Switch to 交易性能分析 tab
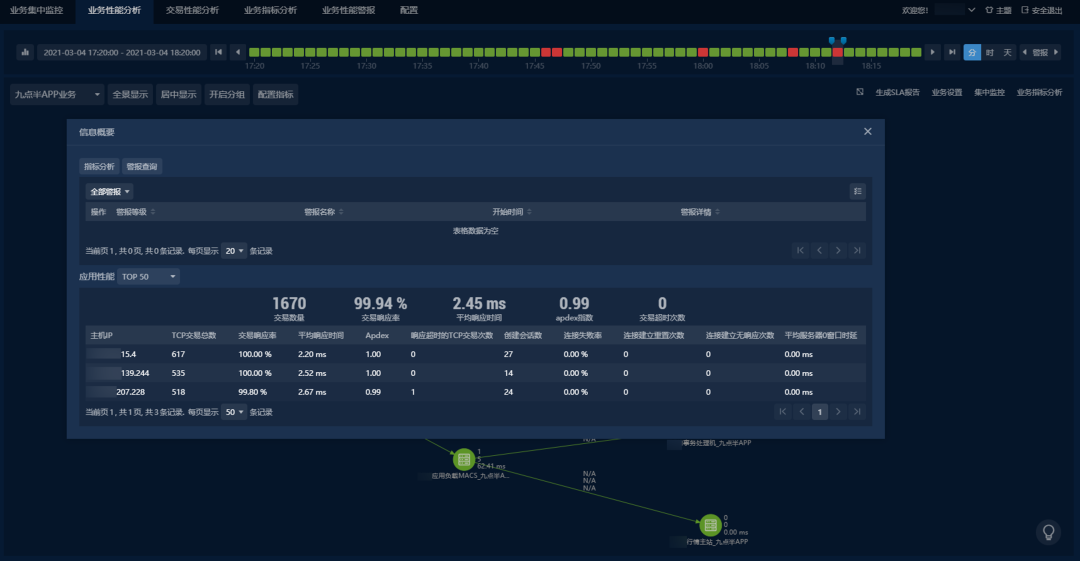The height and width of the screenshot is (561, 1080). (x=192, y=10)
